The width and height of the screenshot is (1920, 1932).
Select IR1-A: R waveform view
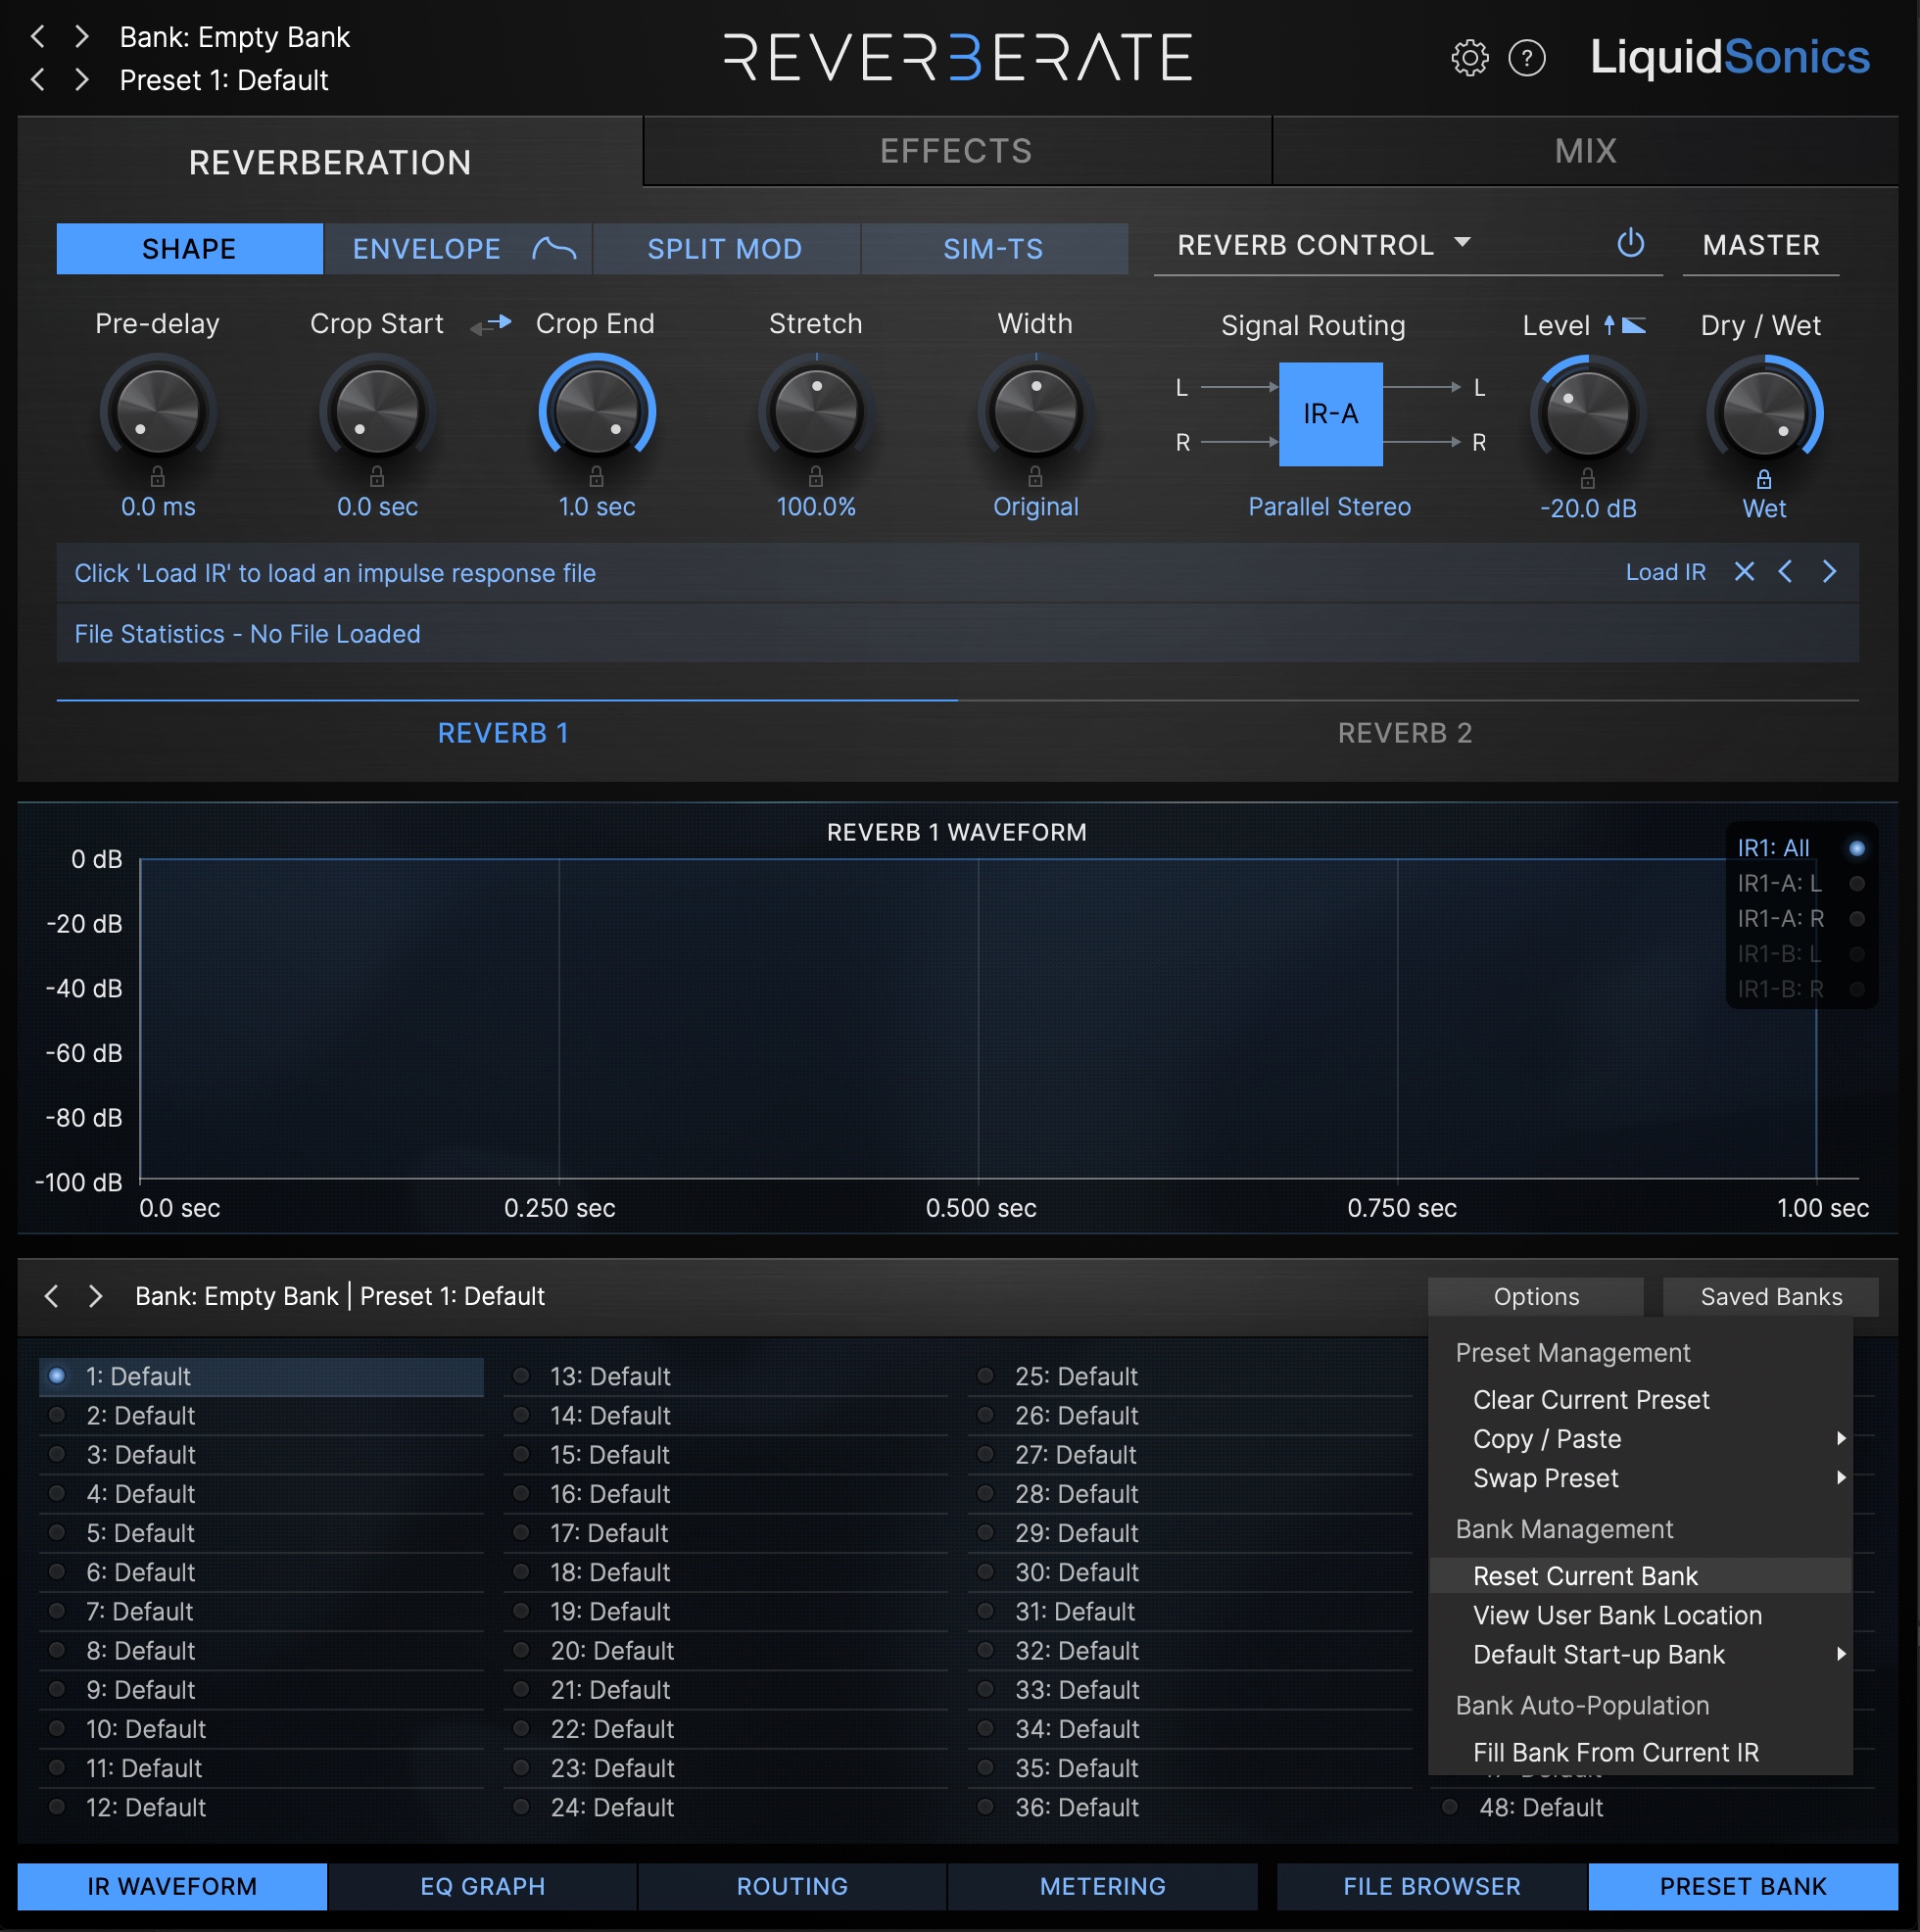click(x=1801, y=919)
